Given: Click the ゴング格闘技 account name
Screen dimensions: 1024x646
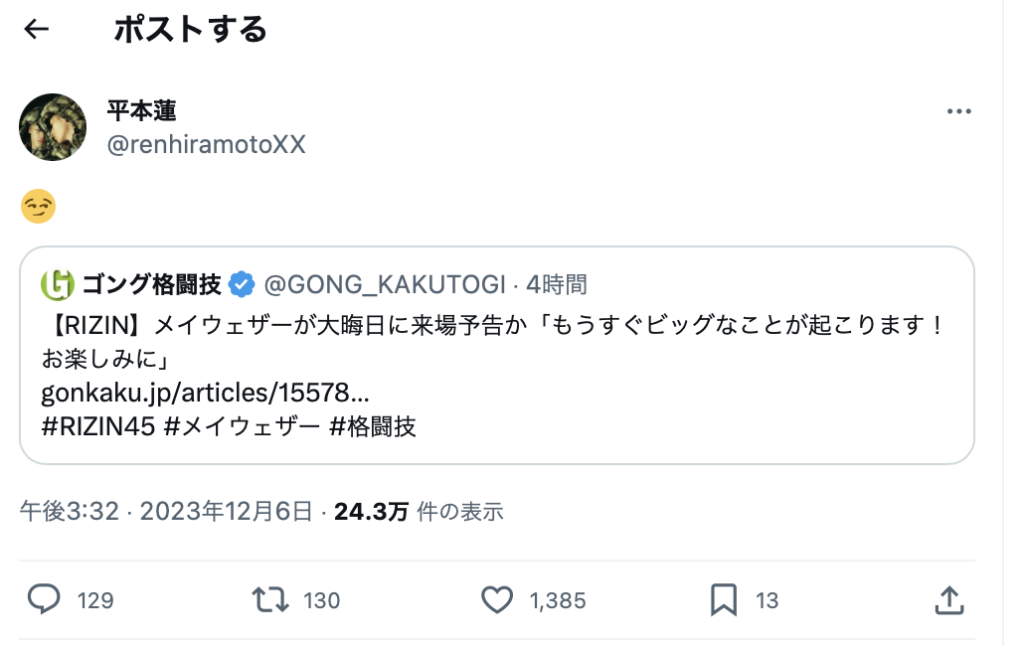Looking at the screenshot, I should click(x=151, y=285).
